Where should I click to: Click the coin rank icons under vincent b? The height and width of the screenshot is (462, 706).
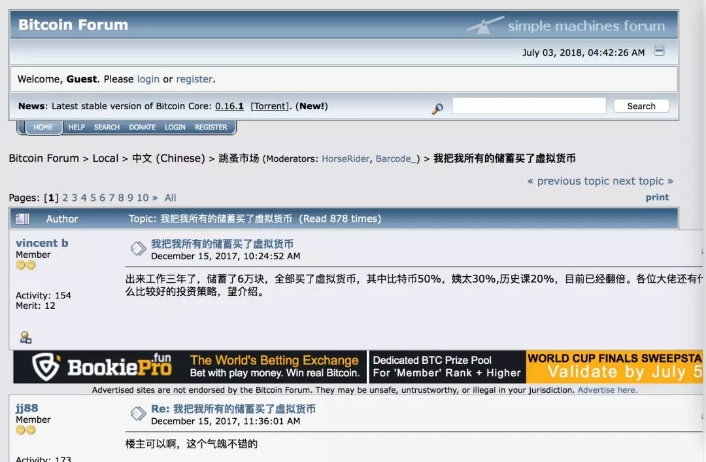(26, 265)
